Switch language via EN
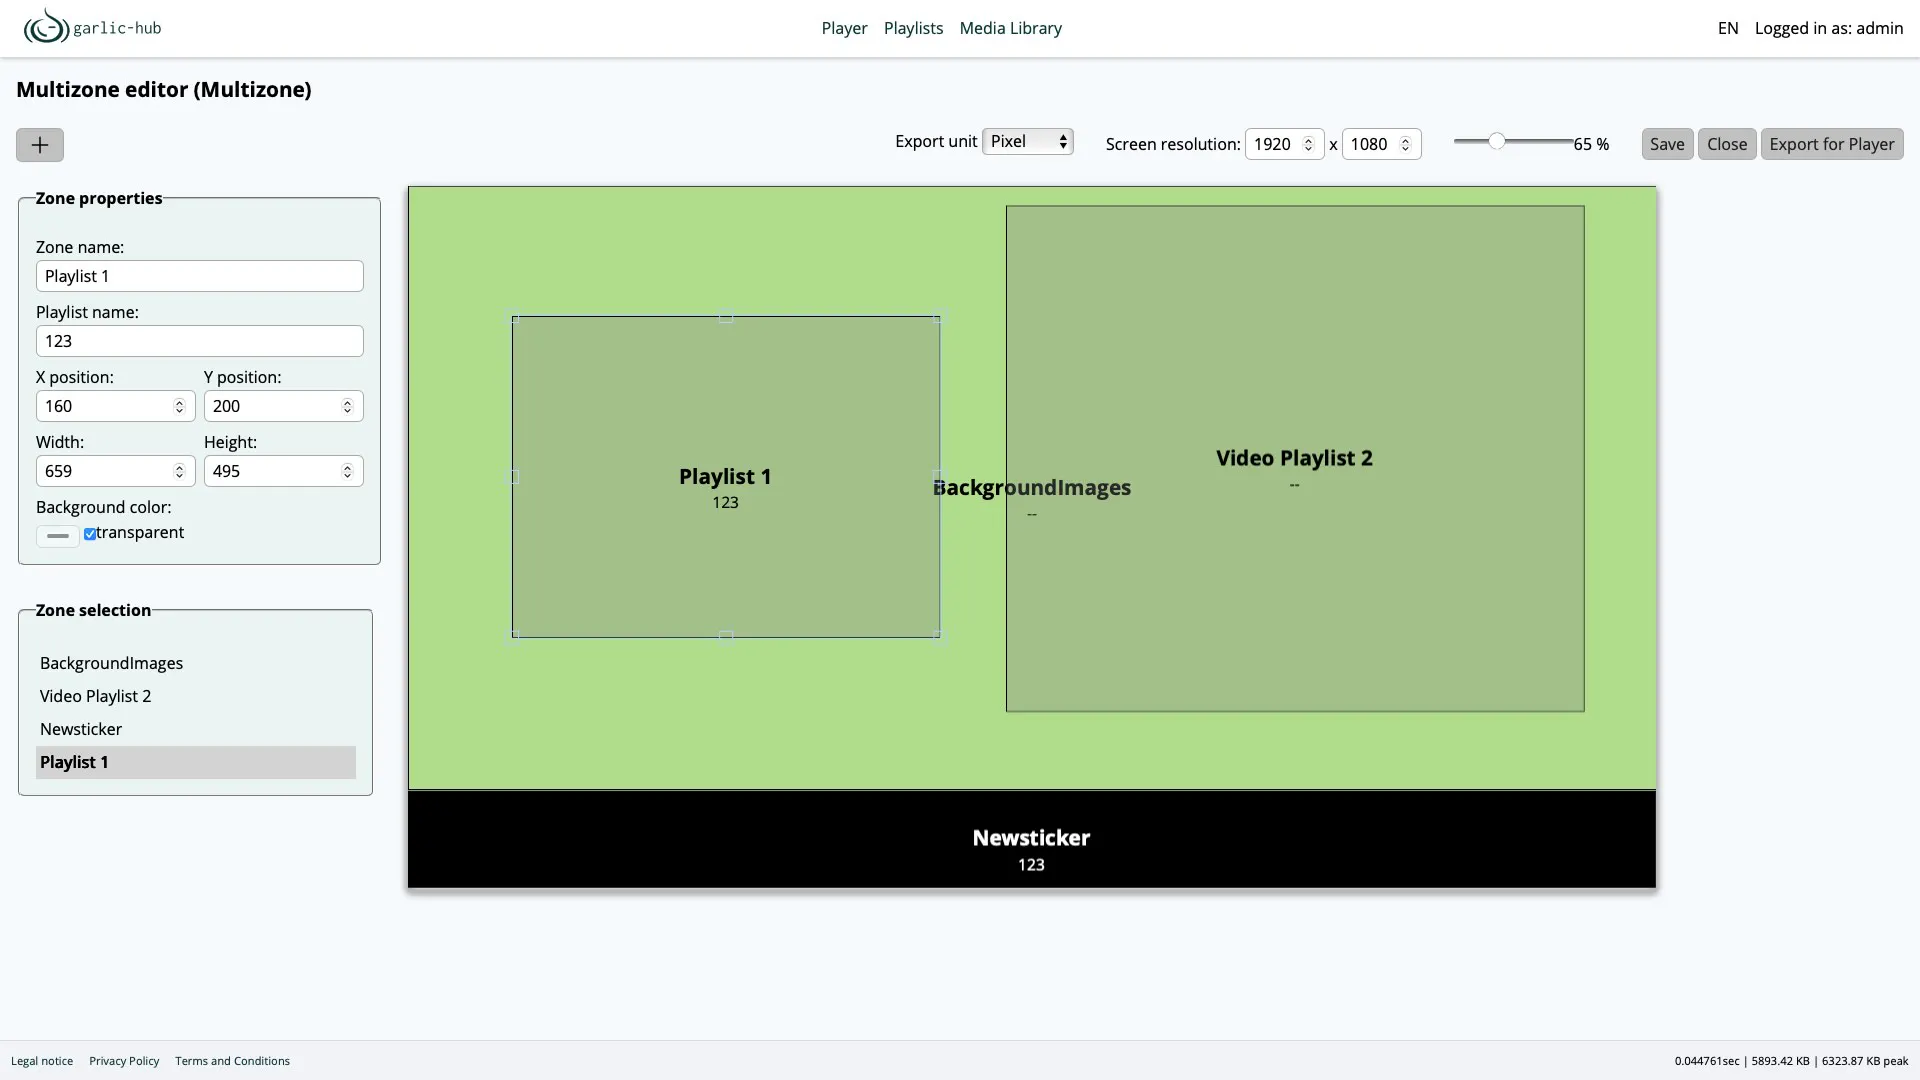The height and width of the screenshot is (1080, 1920). [1727, 28]
